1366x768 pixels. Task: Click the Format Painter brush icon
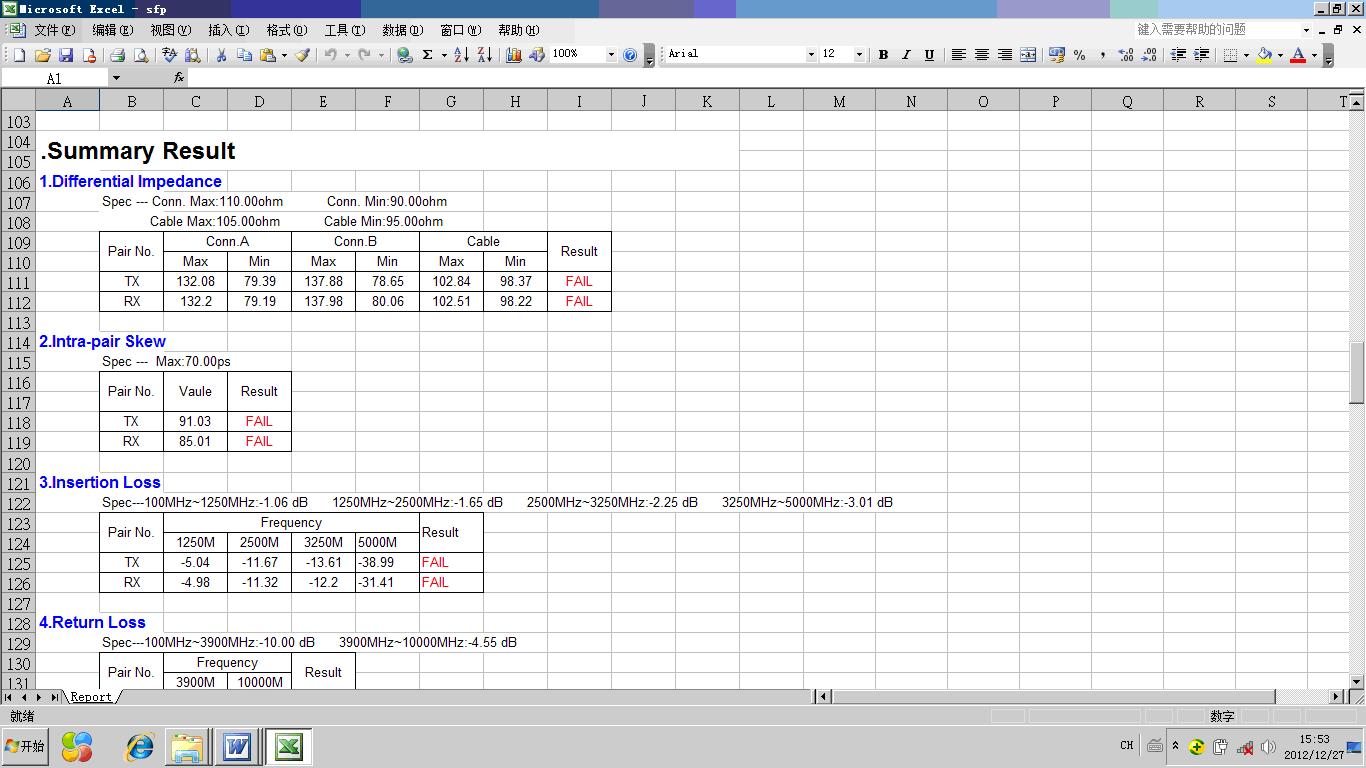point(303,55)
